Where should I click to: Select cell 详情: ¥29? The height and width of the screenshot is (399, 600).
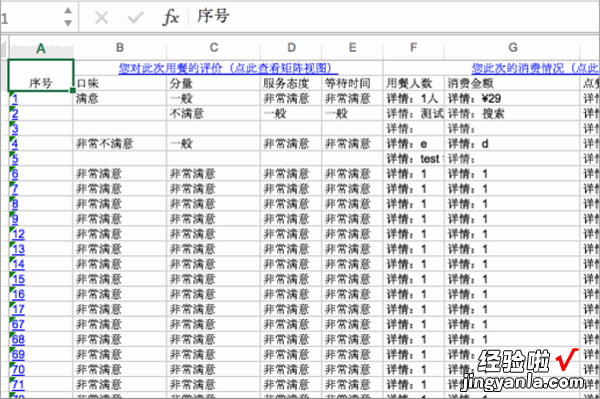pos(512,99)
